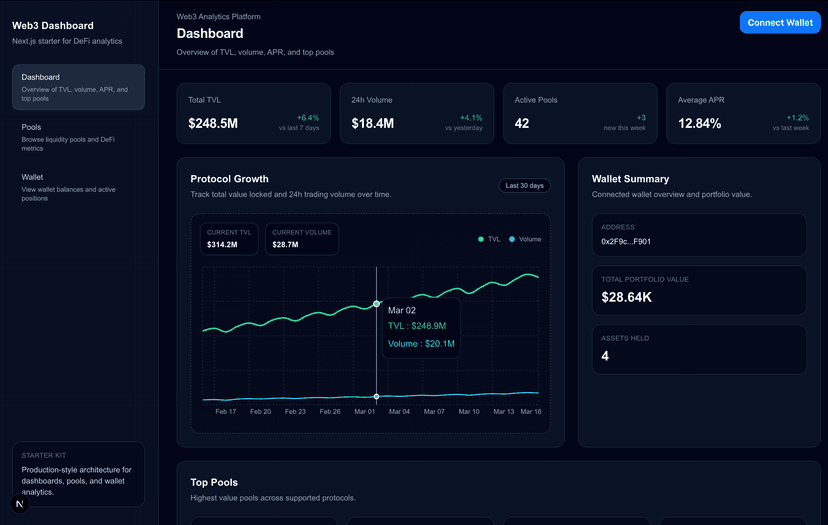828x525 pixels.
Task: Click the wallet address 0x2F9c...F901 field
Action: point(698,235)
